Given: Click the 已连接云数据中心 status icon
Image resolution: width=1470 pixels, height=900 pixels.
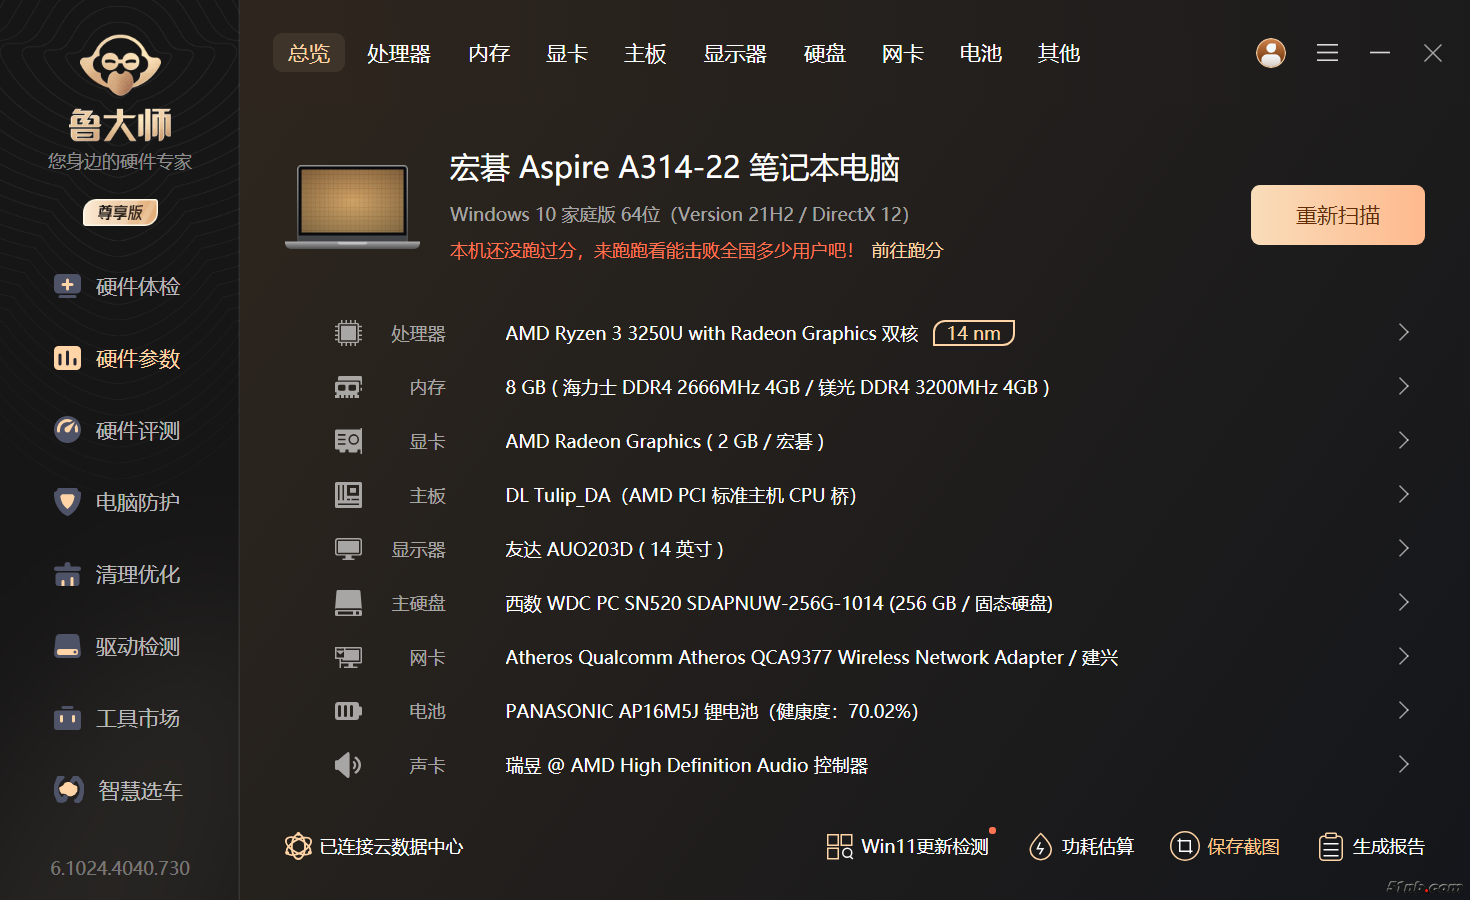Looking at the screenshot, I should [298, 847].
